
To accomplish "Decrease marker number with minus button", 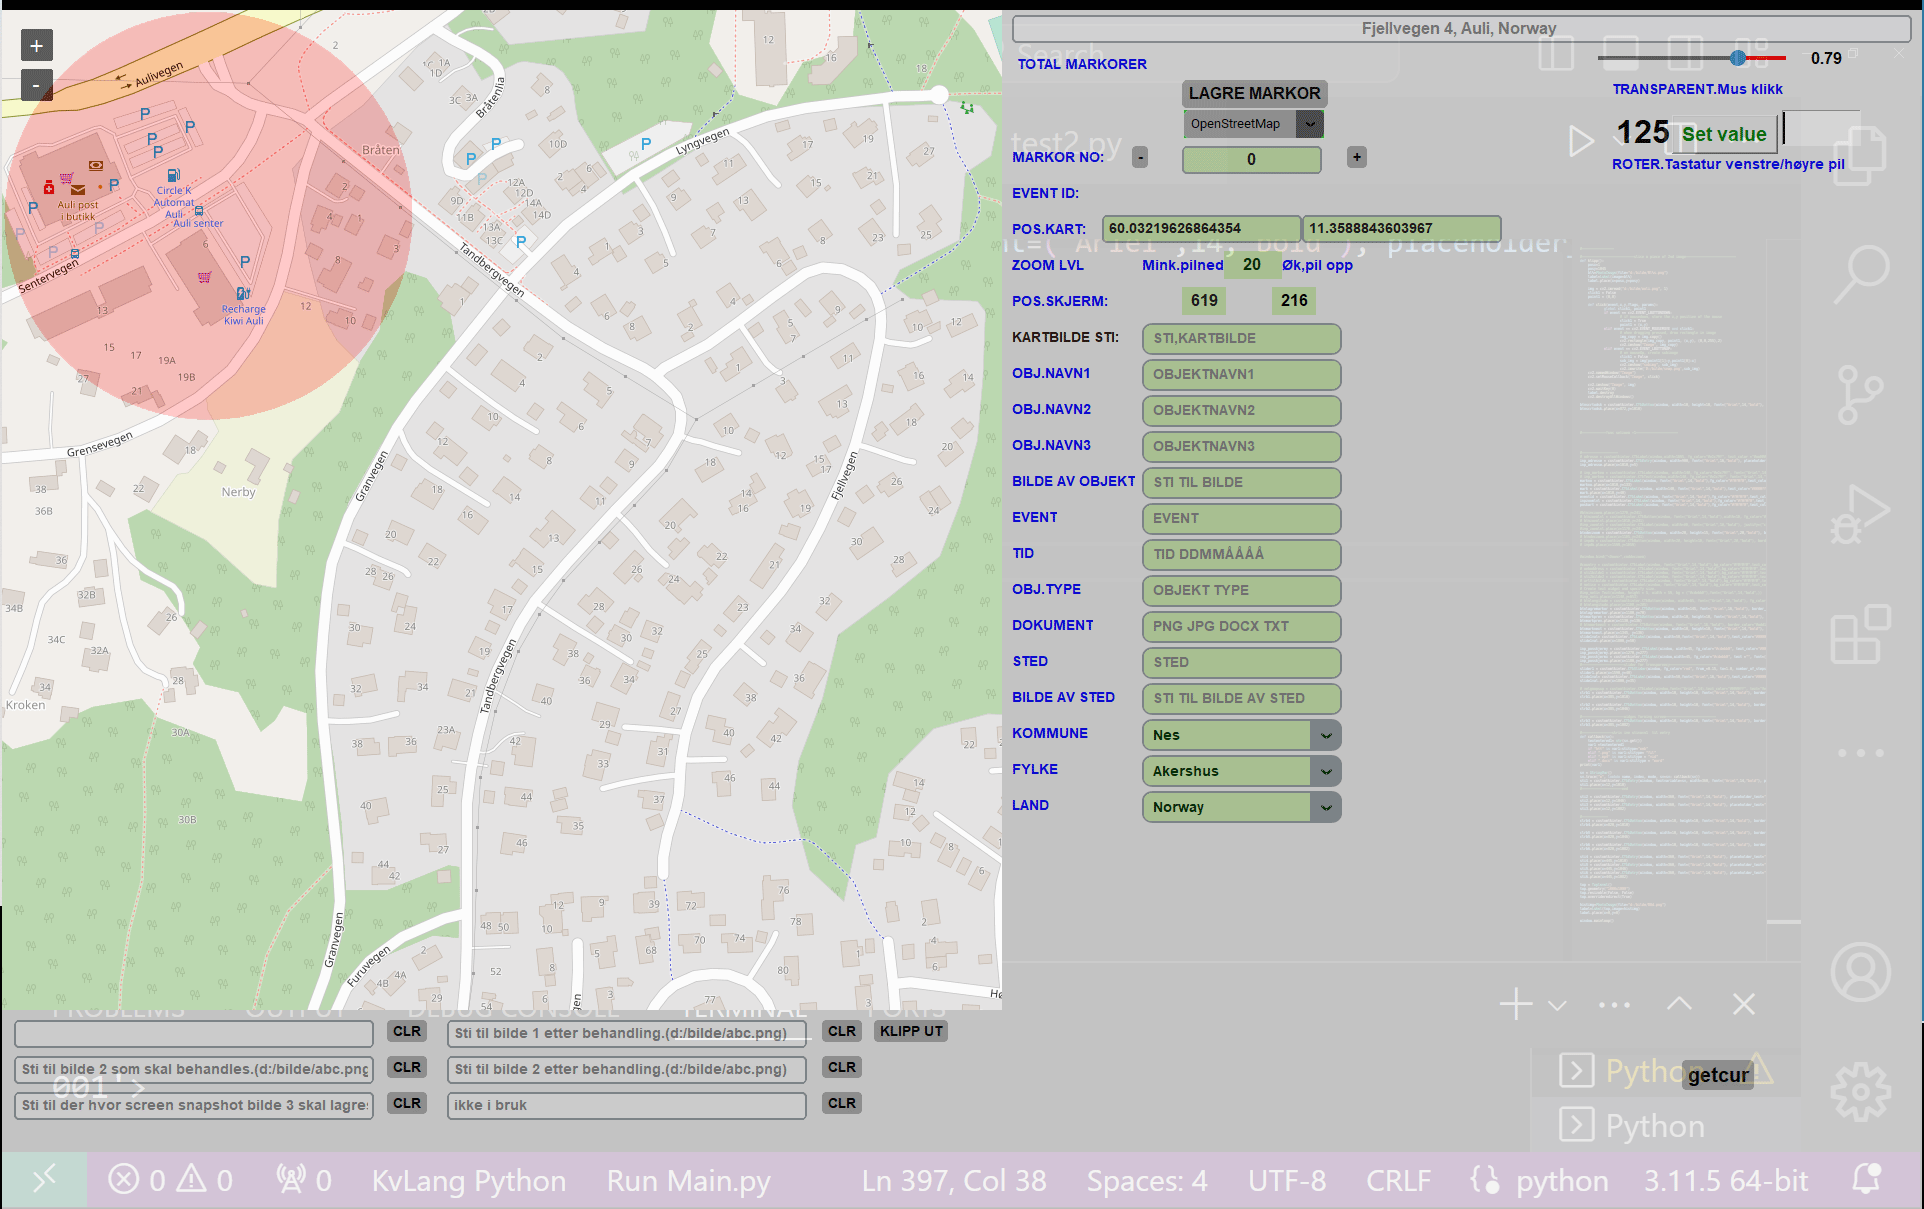I will 1140,157.
